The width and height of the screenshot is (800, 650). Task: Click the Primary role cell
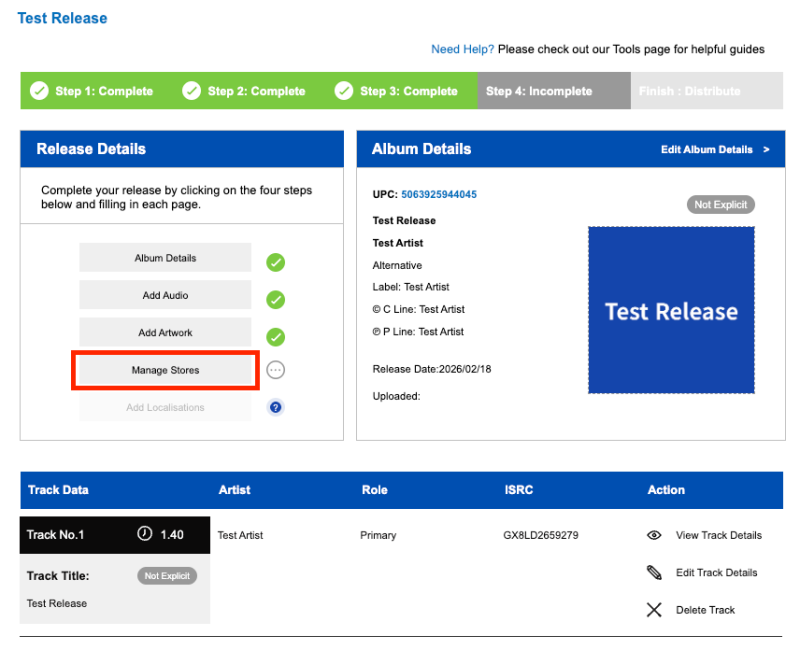[x=378, y=535]
